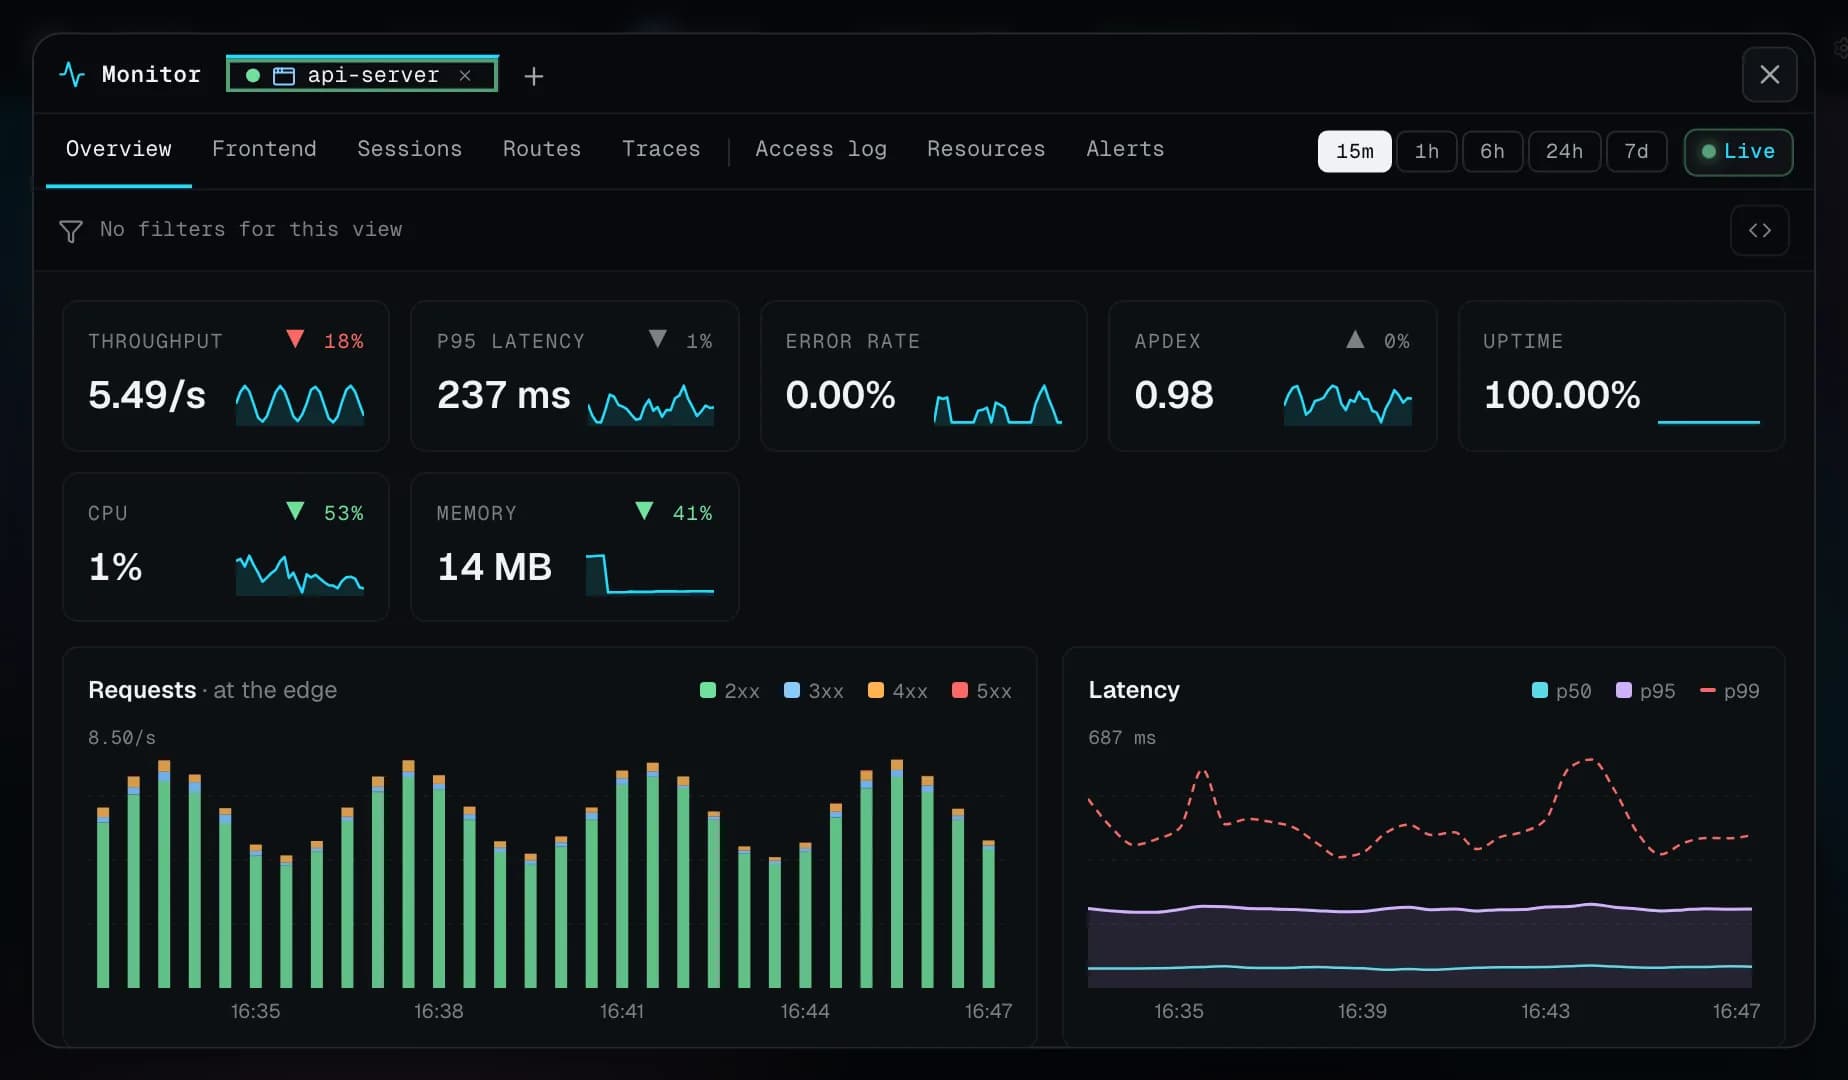Click the No filters for this view text

250,229
